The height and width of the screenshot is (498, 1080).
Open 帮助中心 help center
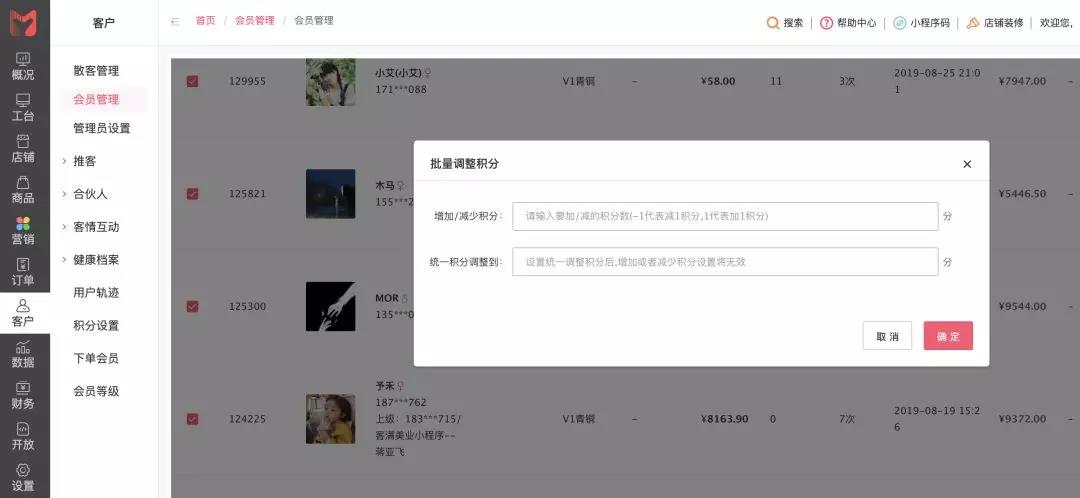(x=848, y=23)
